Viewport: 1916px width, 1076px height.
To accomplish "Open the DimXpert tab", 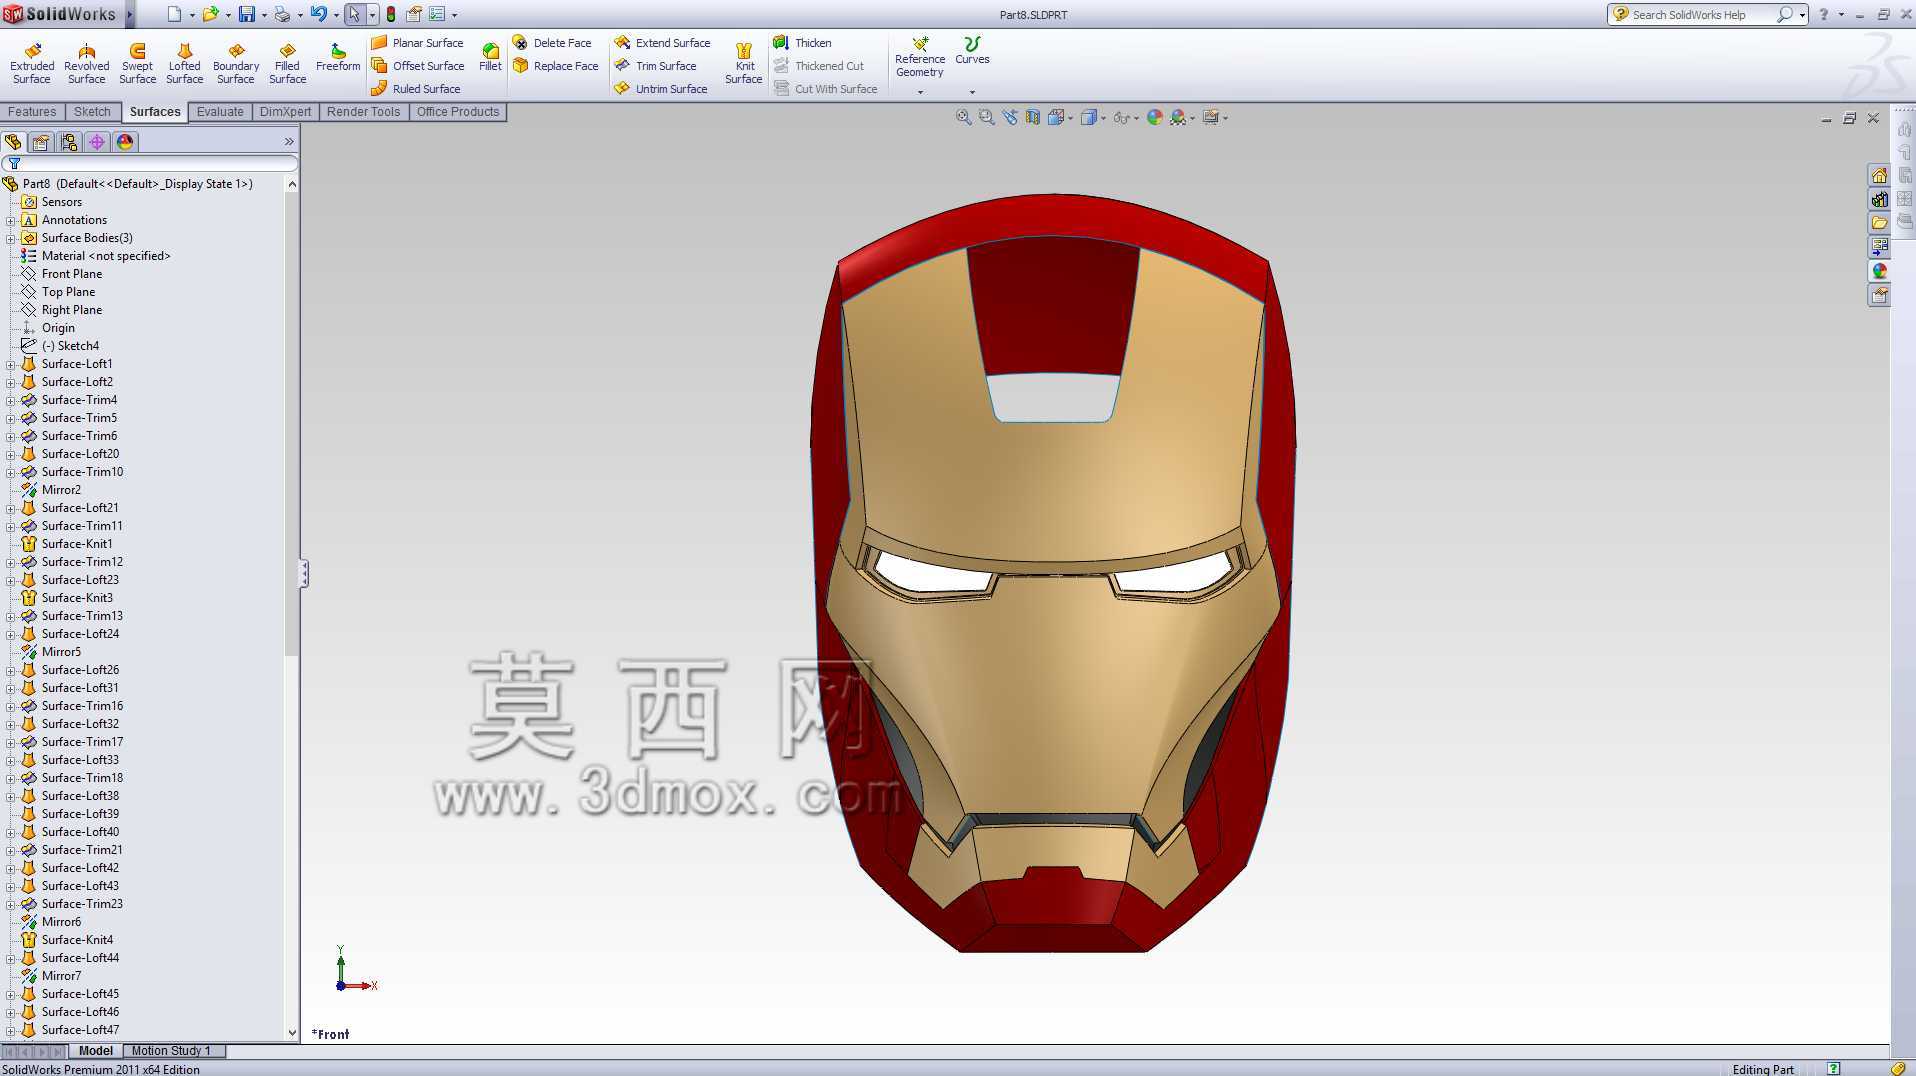I will pyautogui.click(x=285, y=112).
